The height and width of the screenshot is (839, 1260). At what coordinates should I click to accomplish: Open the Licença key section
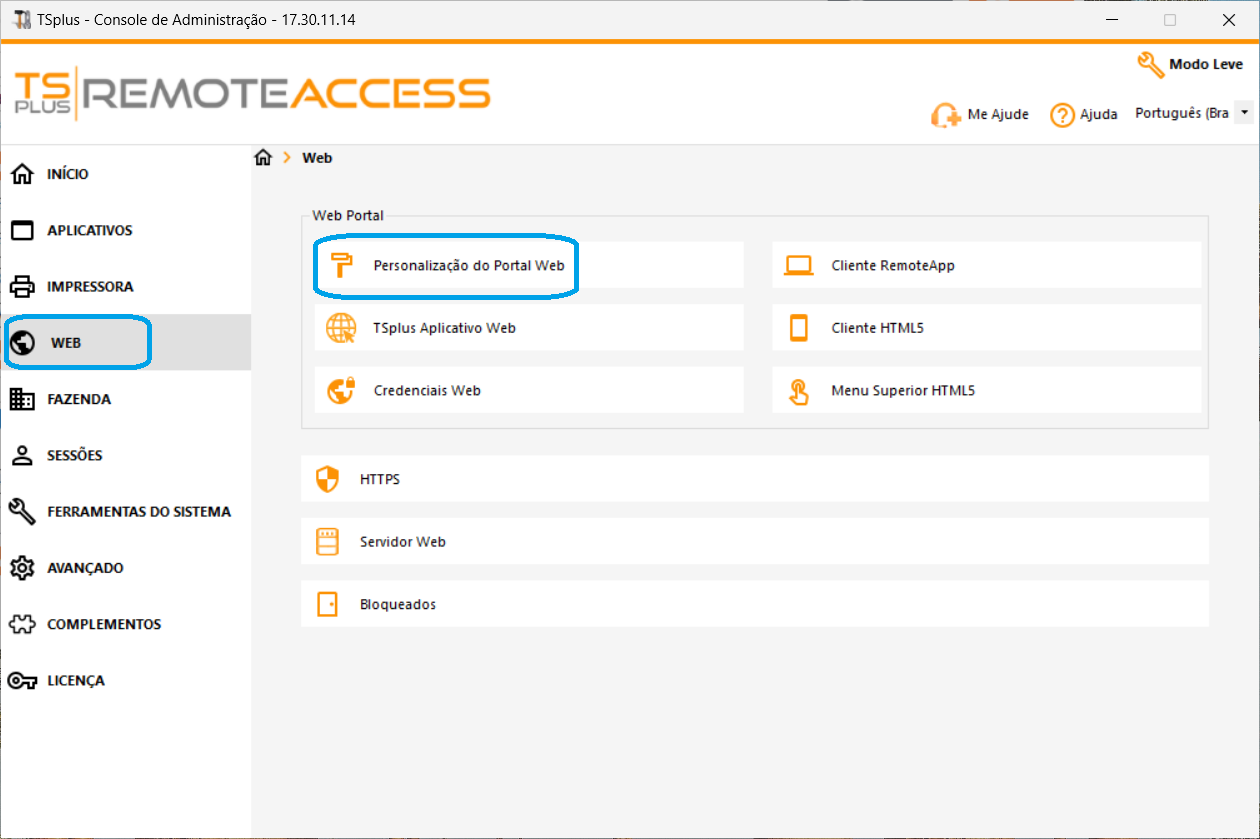(75, 681)
